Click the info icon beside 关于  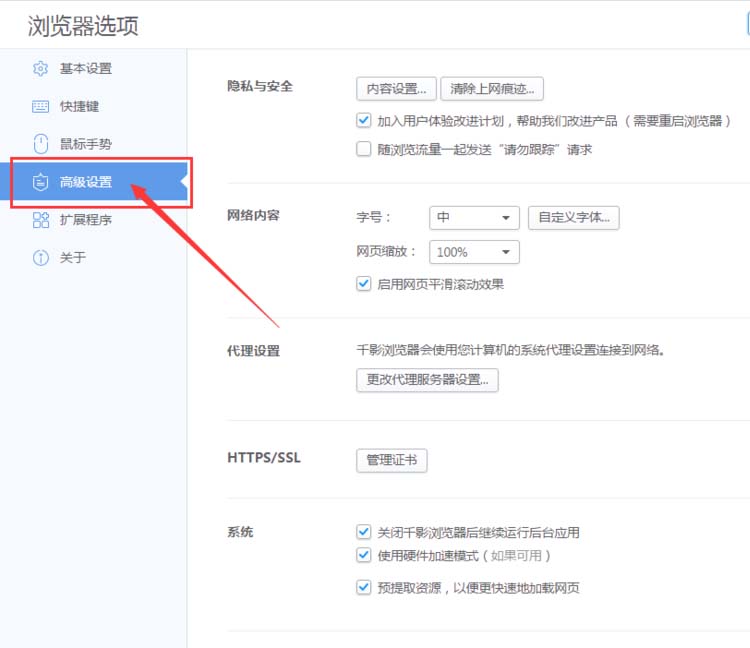point(41,258)
